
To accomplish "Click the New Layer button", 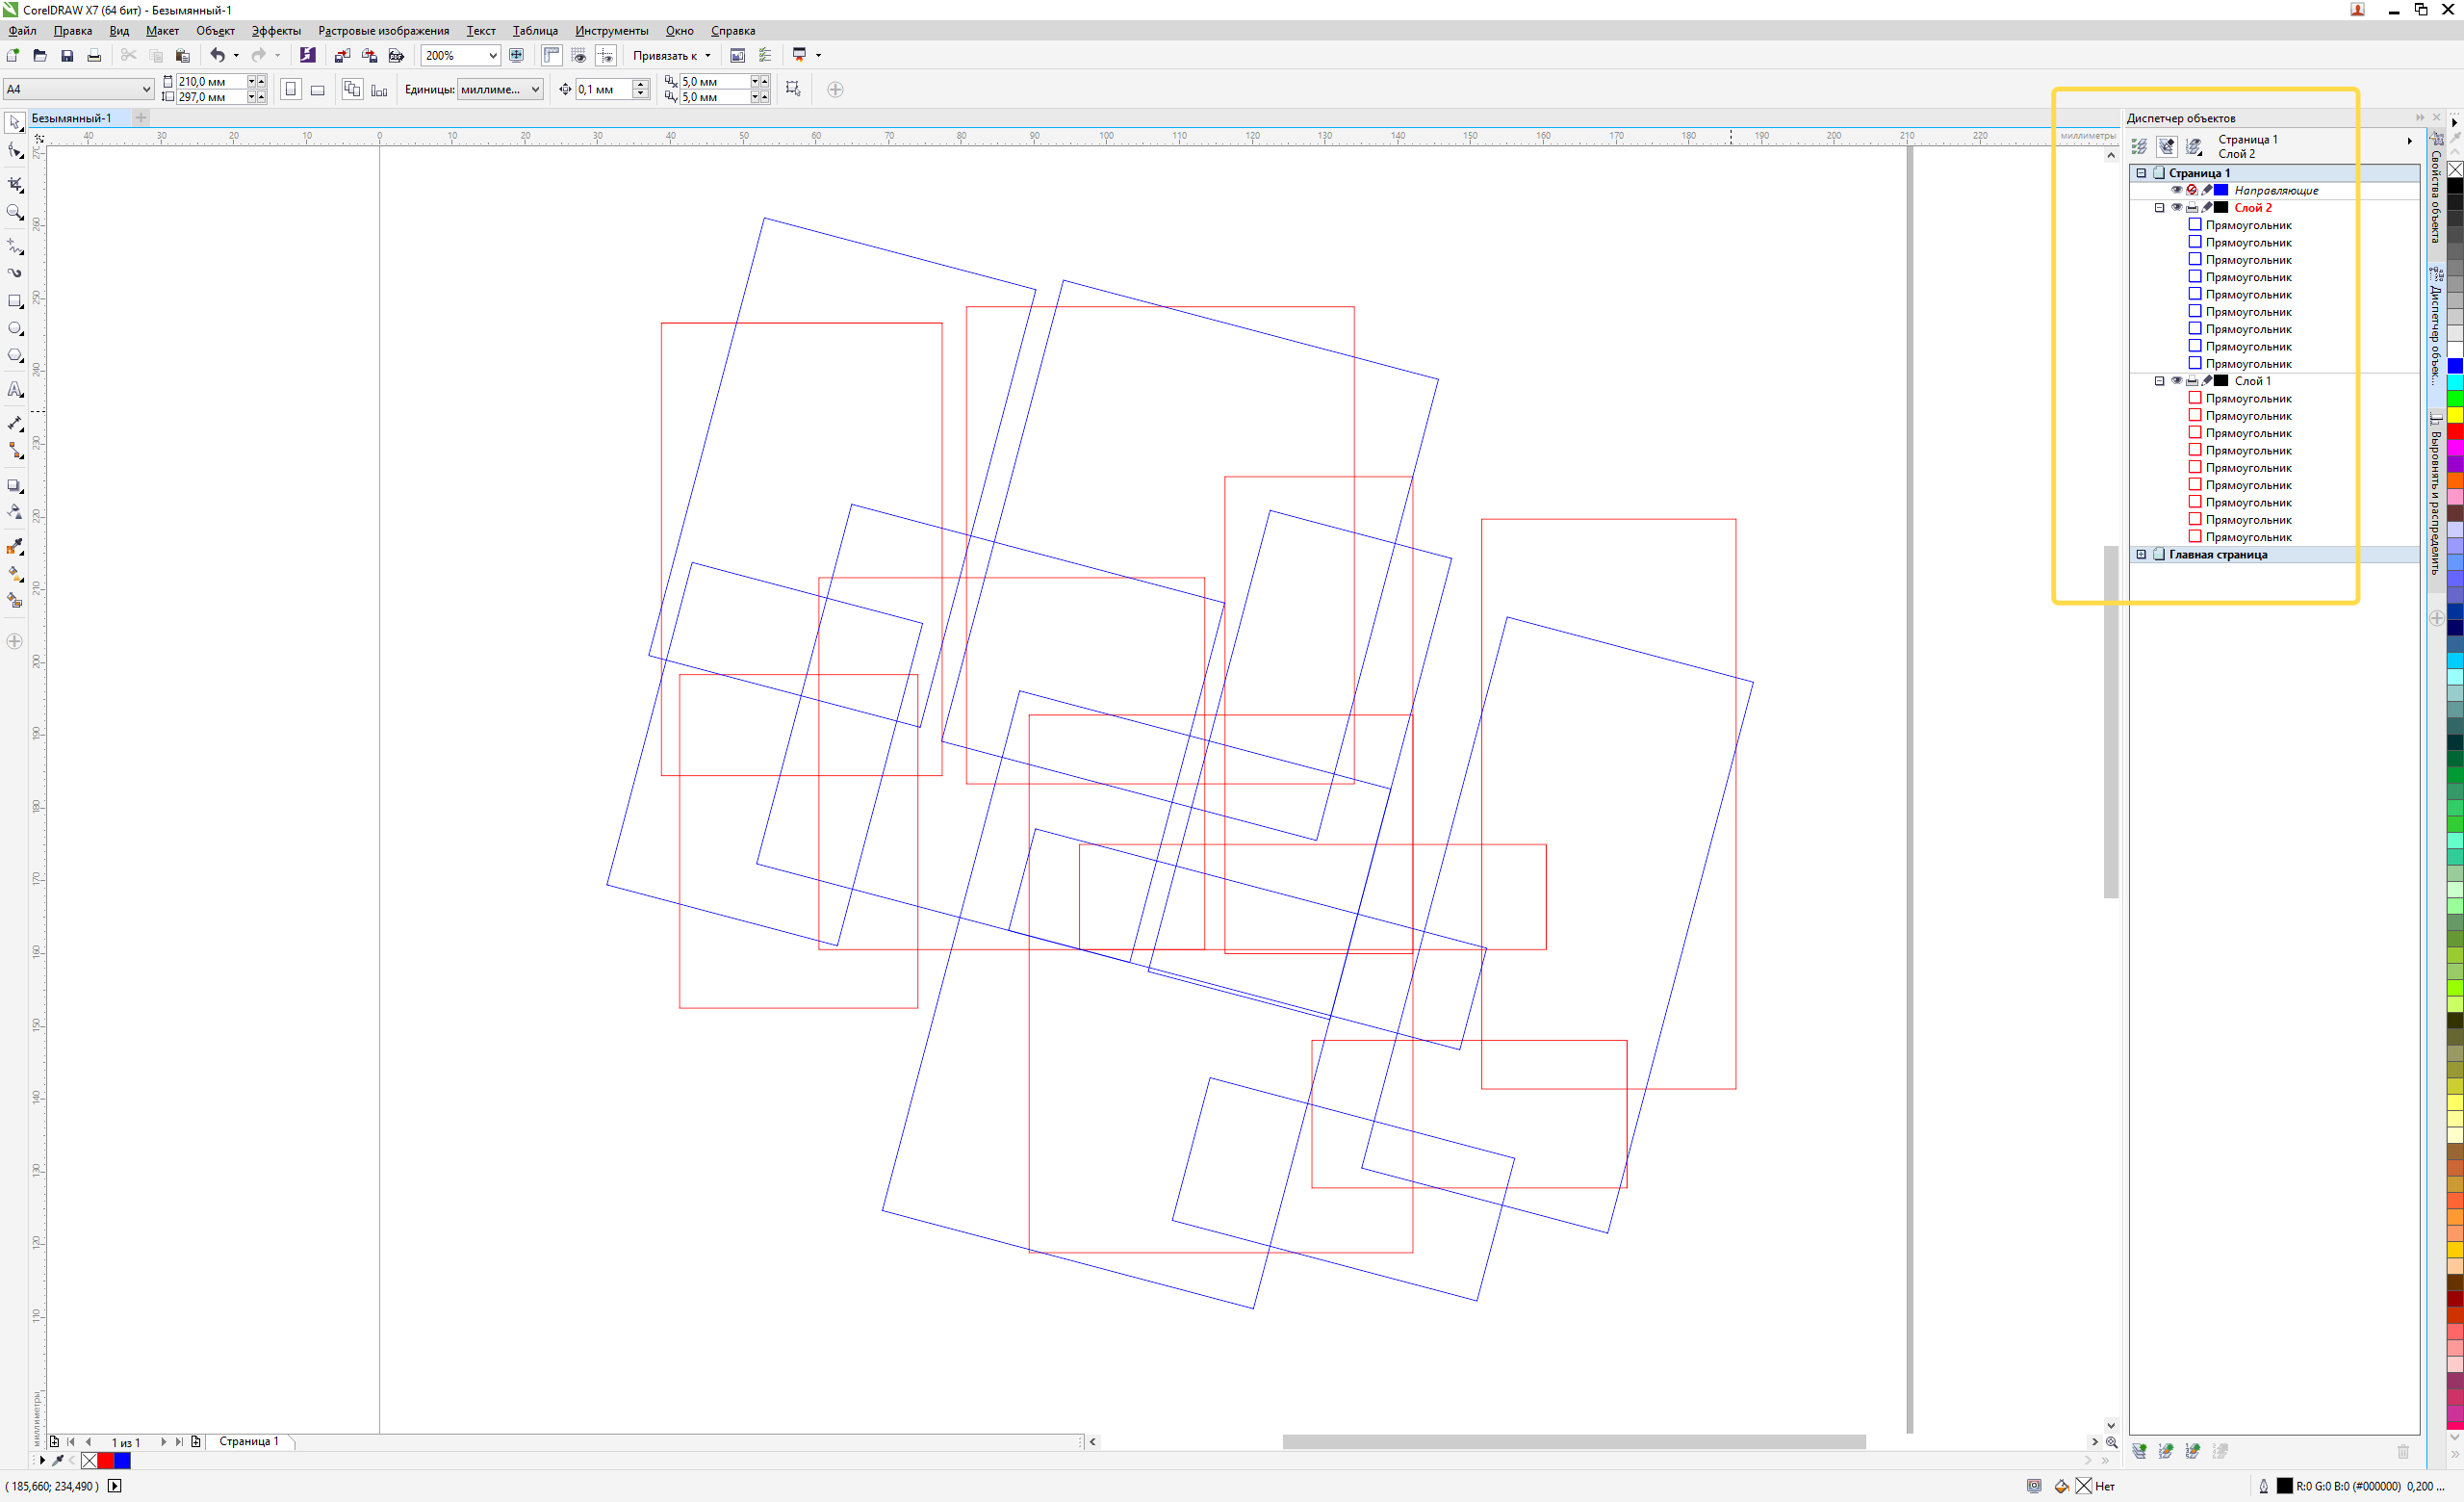I will tap(2139, 1451).
